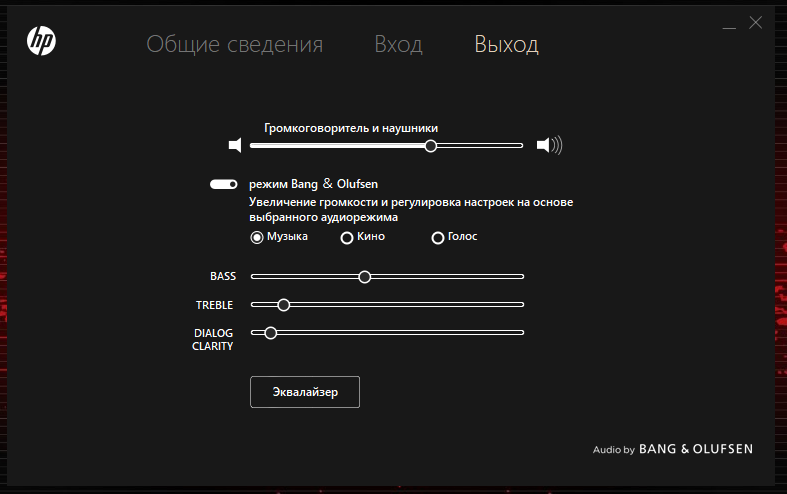
Task: Open the Общие сведения tab
Action: [x=234, y=44]
